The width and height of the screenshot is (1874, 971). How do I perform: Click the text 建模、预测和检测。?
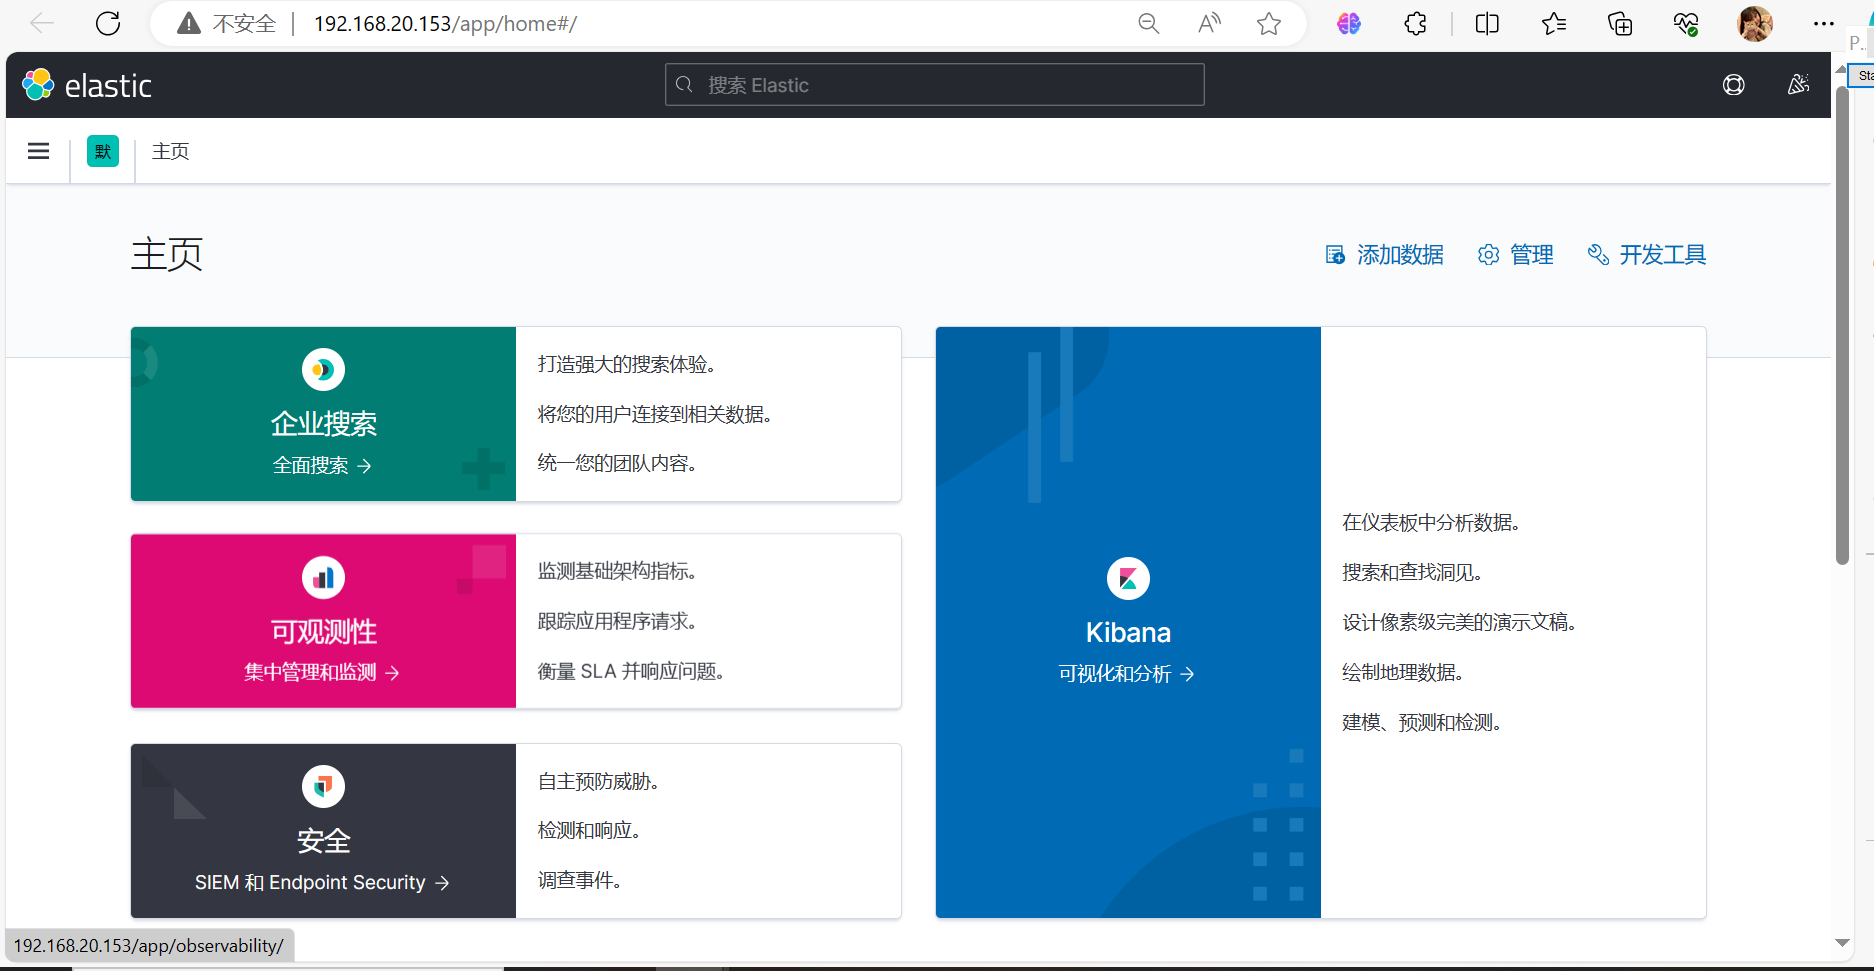coord(1423,723)
